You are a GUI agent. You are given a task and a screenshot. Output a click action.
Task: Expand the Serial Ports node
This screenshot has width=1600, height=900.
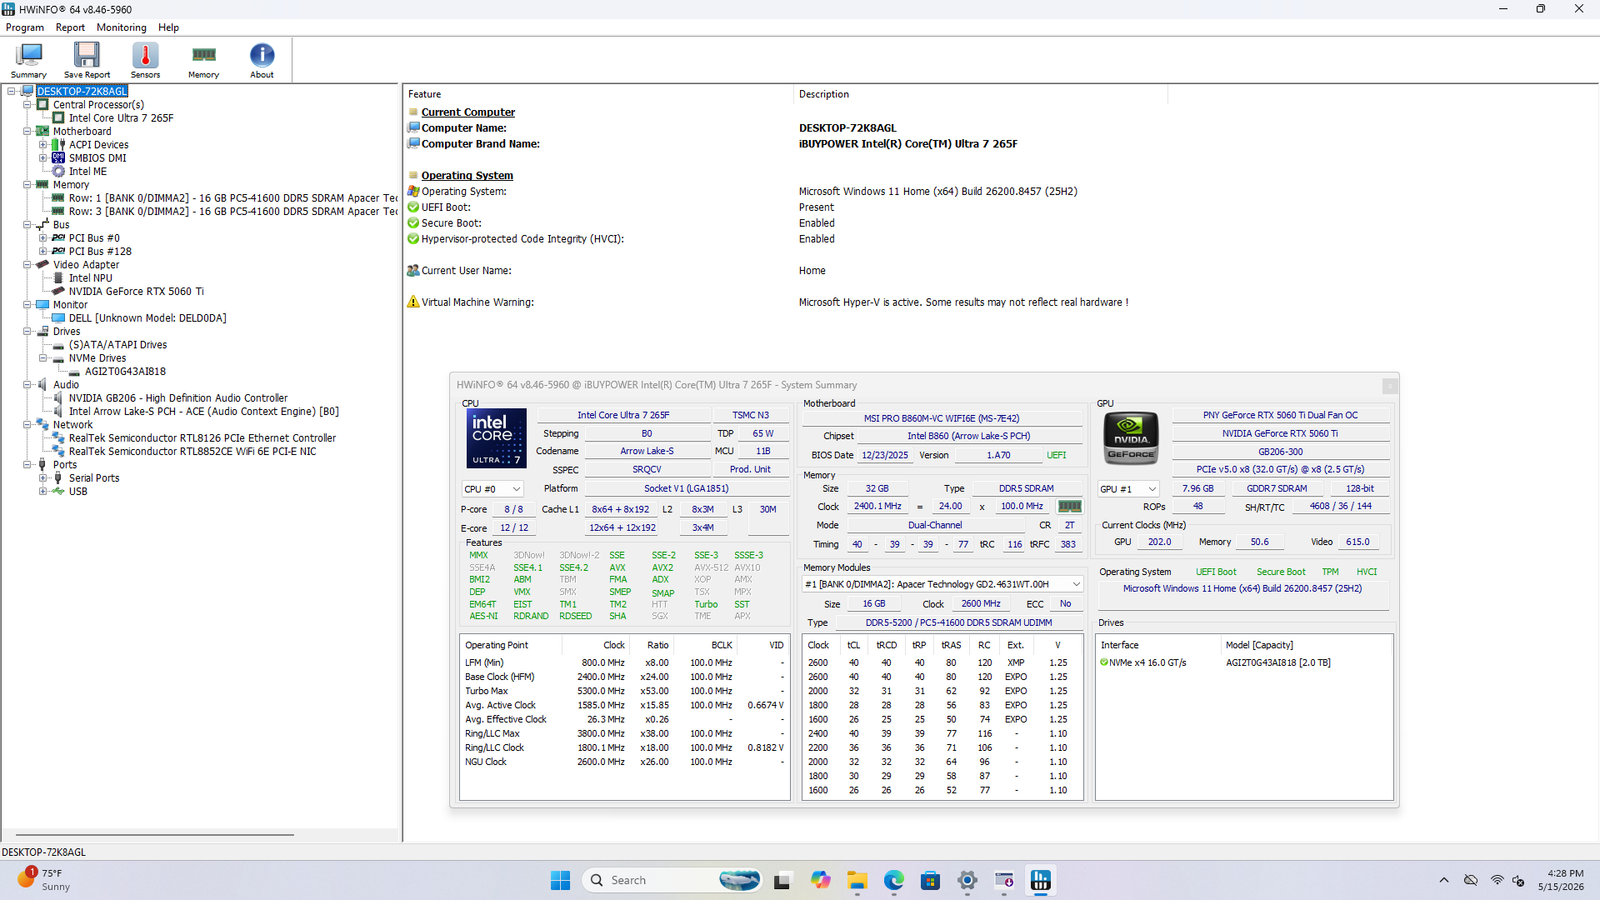point(43,478)
